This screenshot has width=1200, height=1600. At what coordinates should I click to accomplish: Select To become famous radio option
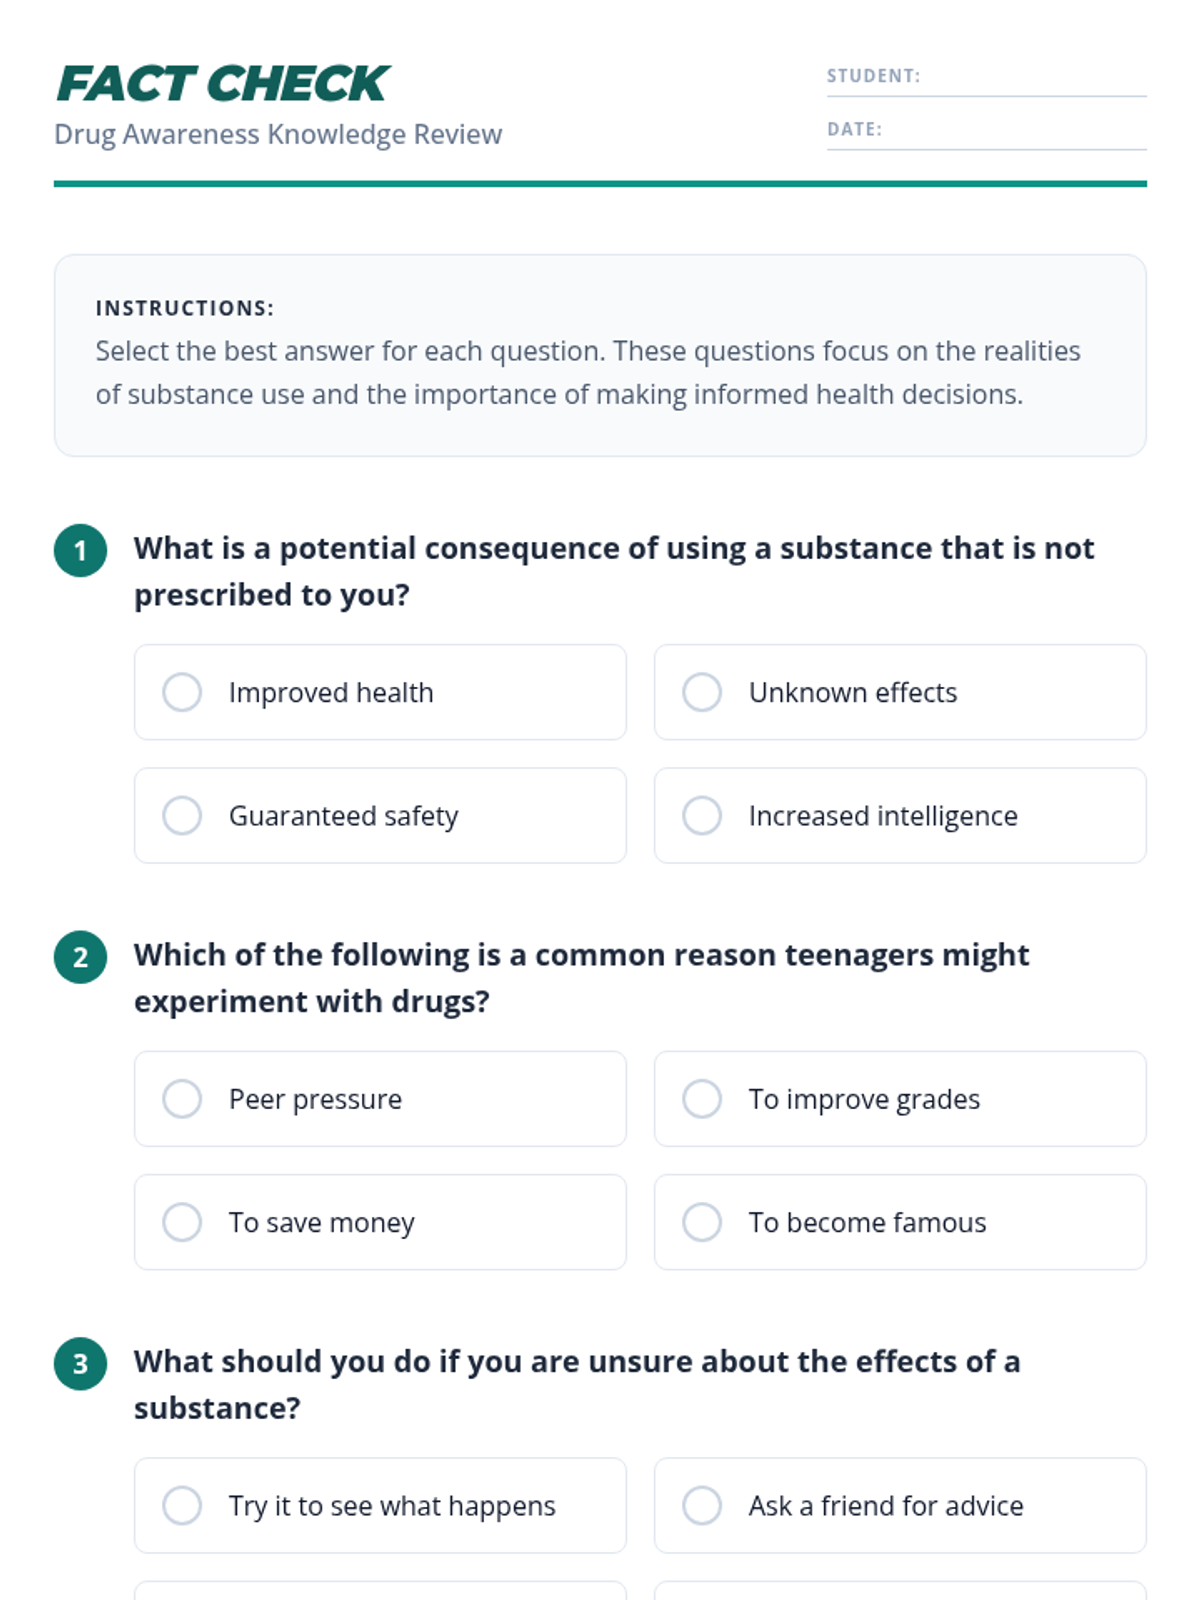point(900,1222)
